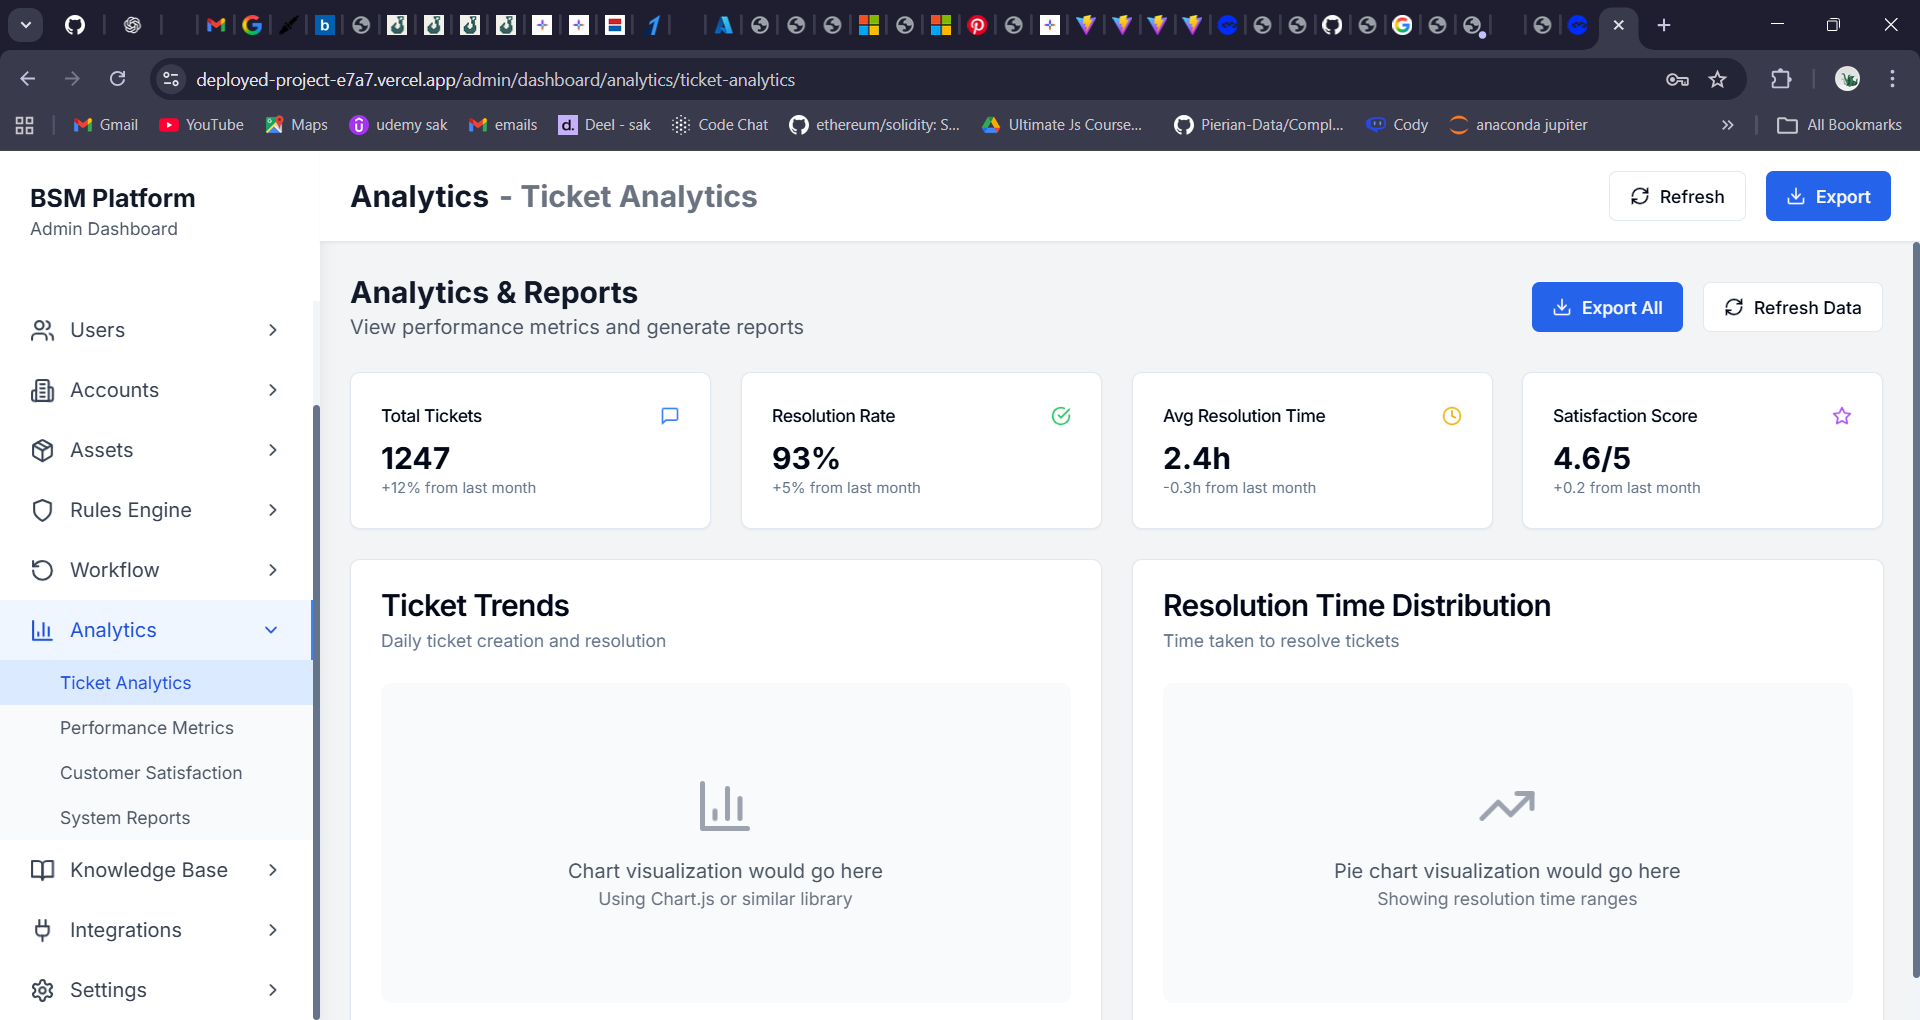Image resolution: width=1920 pixels, height=1020 pixels.
Task: Click the Total Tickets message icon
Action: tap(670, 416)
